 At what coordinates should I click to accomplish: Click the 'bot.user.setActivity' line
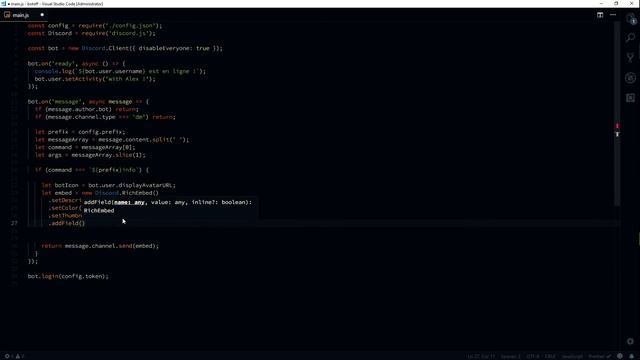pyautogui.click(x=95, y=79)
